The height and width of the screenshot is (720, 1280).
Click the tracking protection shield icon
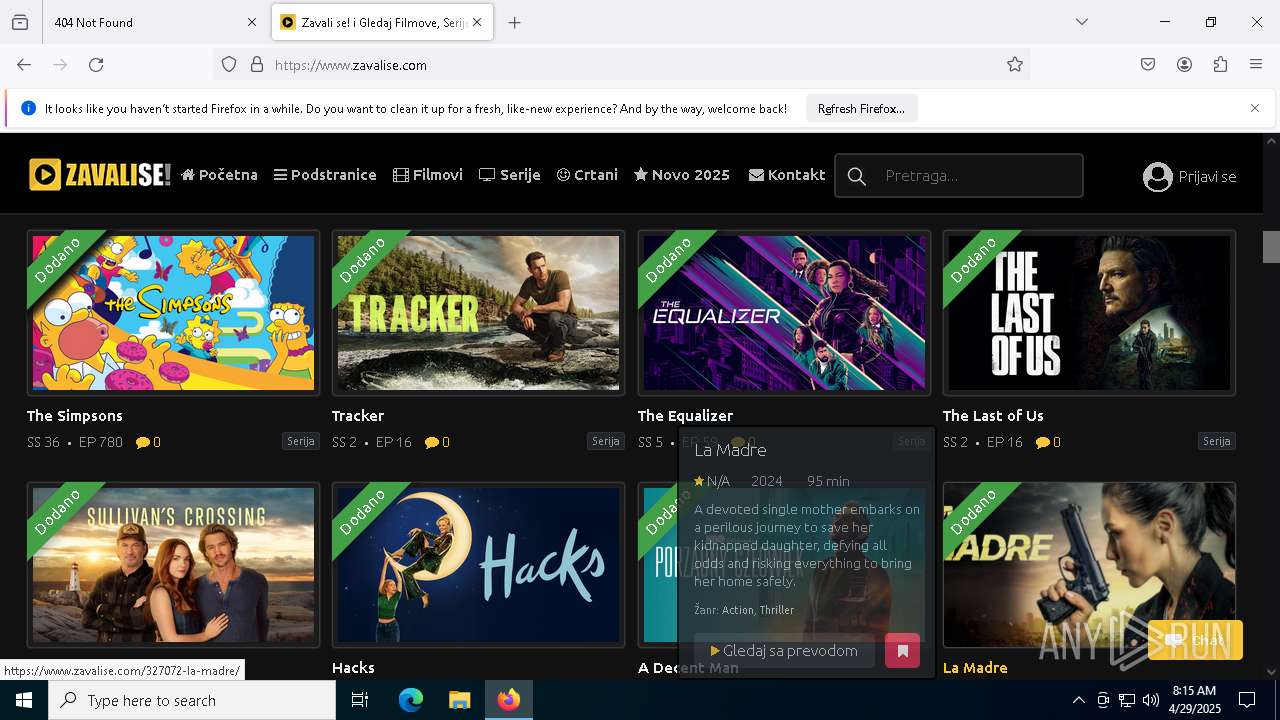(229, 65)
